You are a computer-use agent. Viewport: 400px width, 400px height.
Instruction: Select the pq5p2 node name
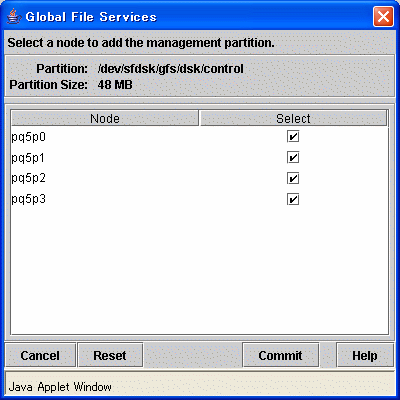pos(28,178)
